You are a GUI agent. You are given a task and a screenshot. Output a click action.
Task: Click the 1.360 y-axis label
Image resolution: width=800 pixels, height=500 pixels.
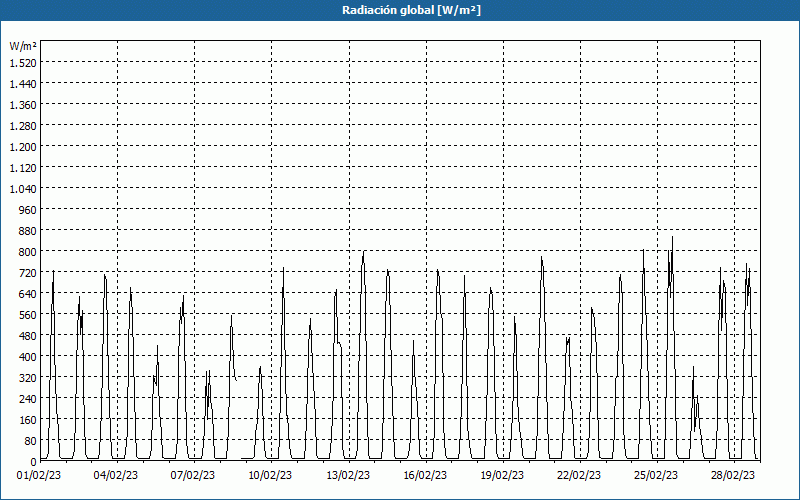[x=23, y=105]
